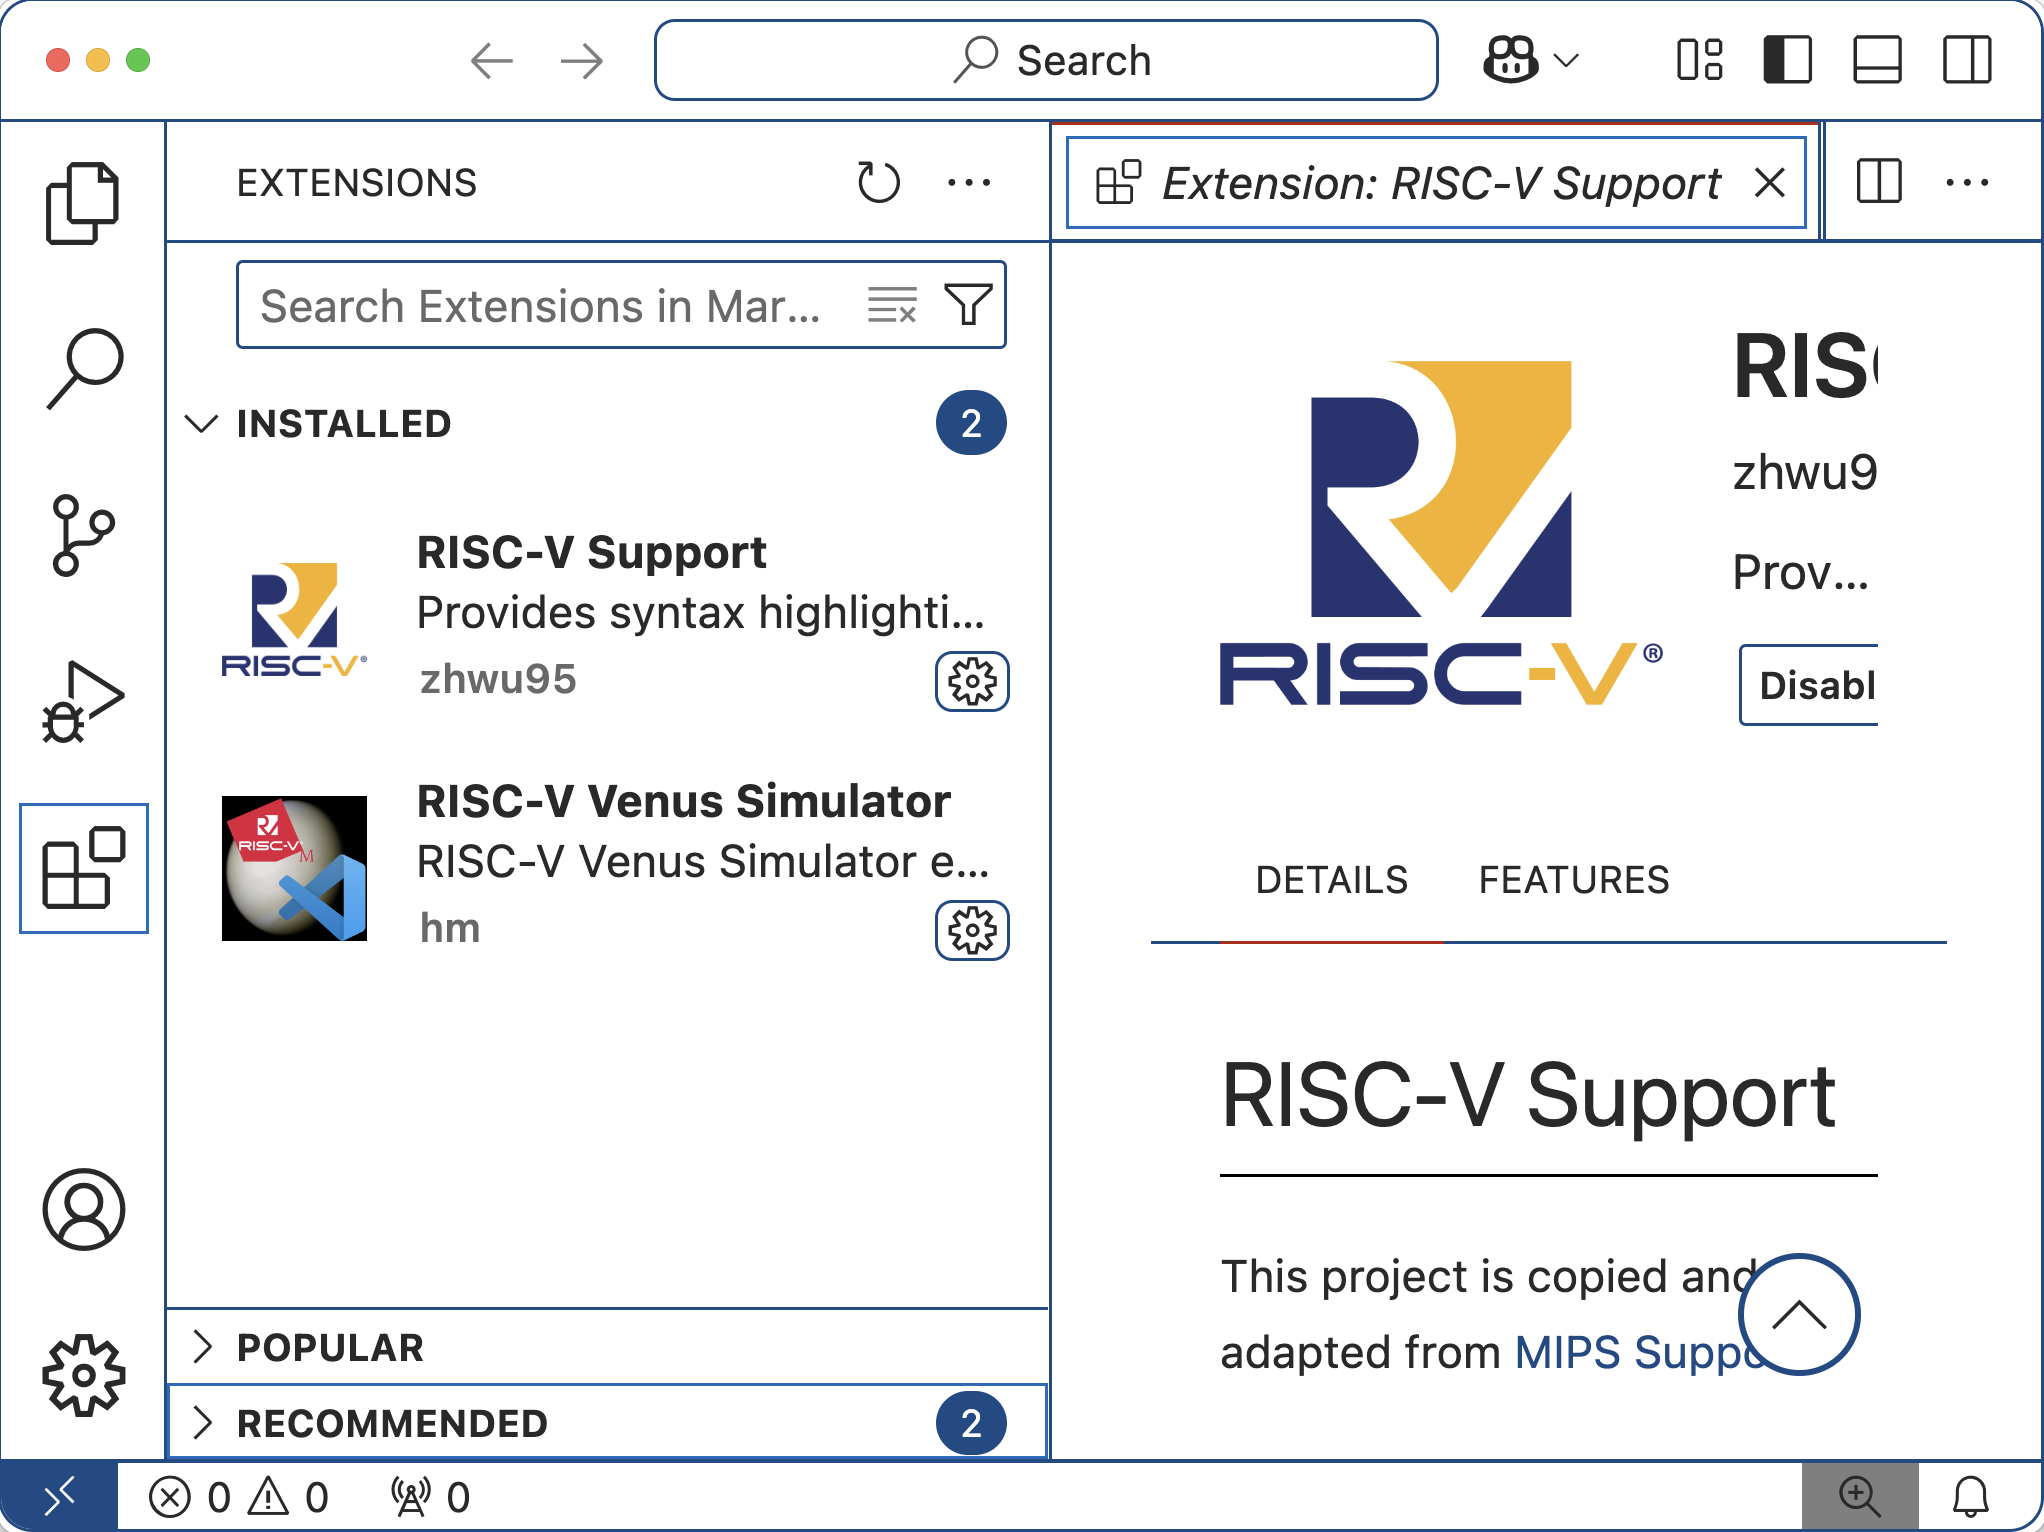The image size is (2044, 1532).
Task: Click the large RISC-V logo image
Action: 1440,534
